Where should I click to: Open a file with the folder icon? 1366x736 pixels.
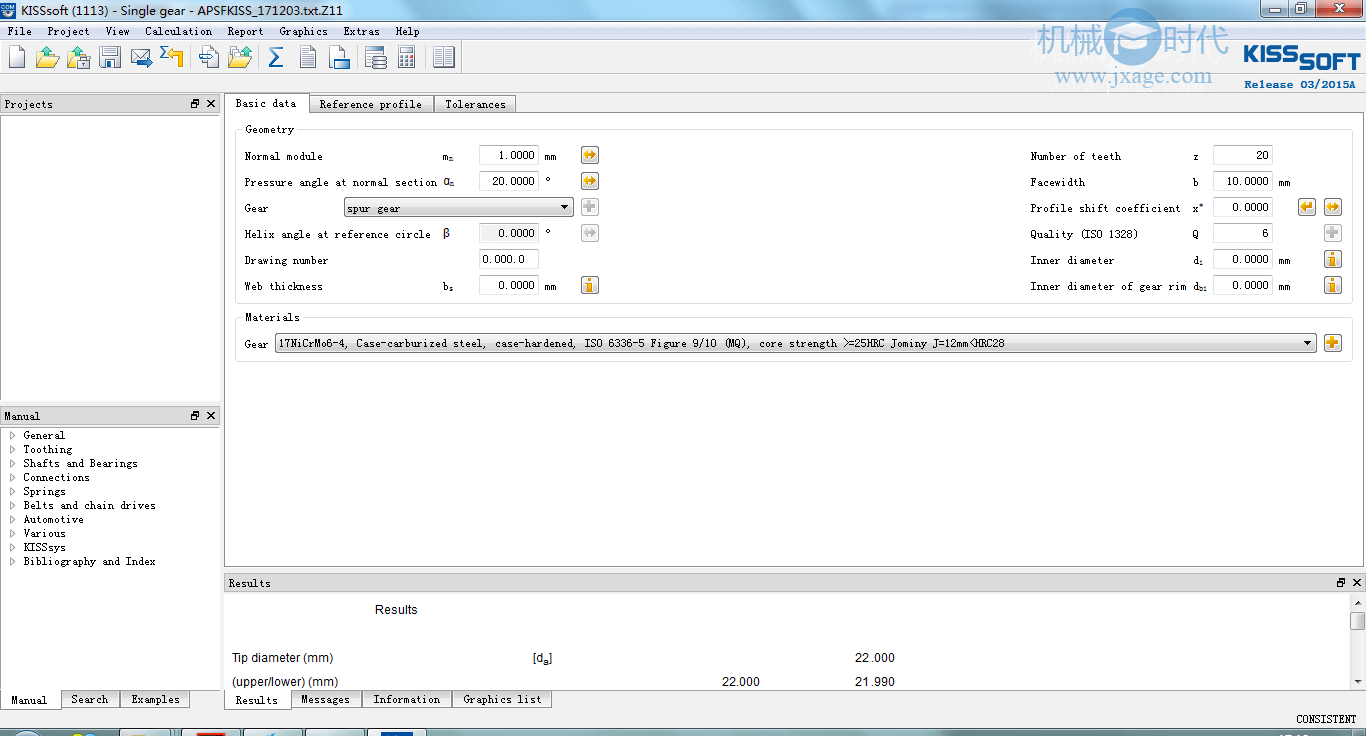click(47, 57)
